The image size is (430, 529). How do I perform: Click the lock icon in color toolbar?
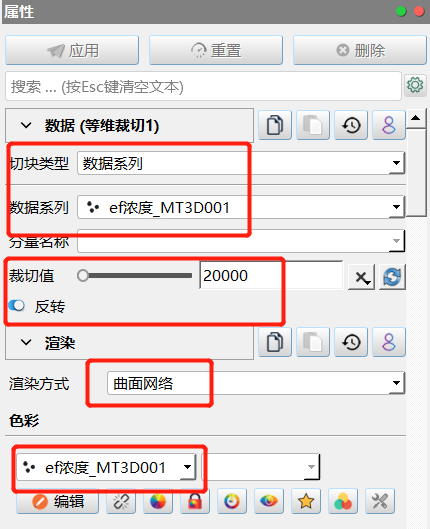(x=195, y=501)
